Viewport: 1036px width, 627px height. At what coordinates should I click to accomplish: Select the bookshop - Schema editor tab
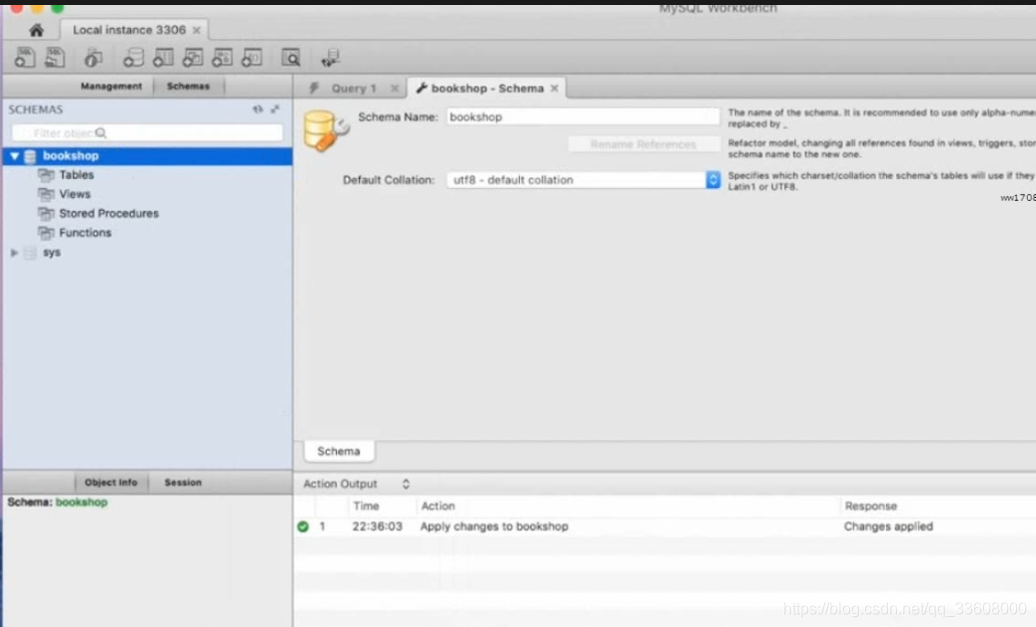[x=487, y=88]
